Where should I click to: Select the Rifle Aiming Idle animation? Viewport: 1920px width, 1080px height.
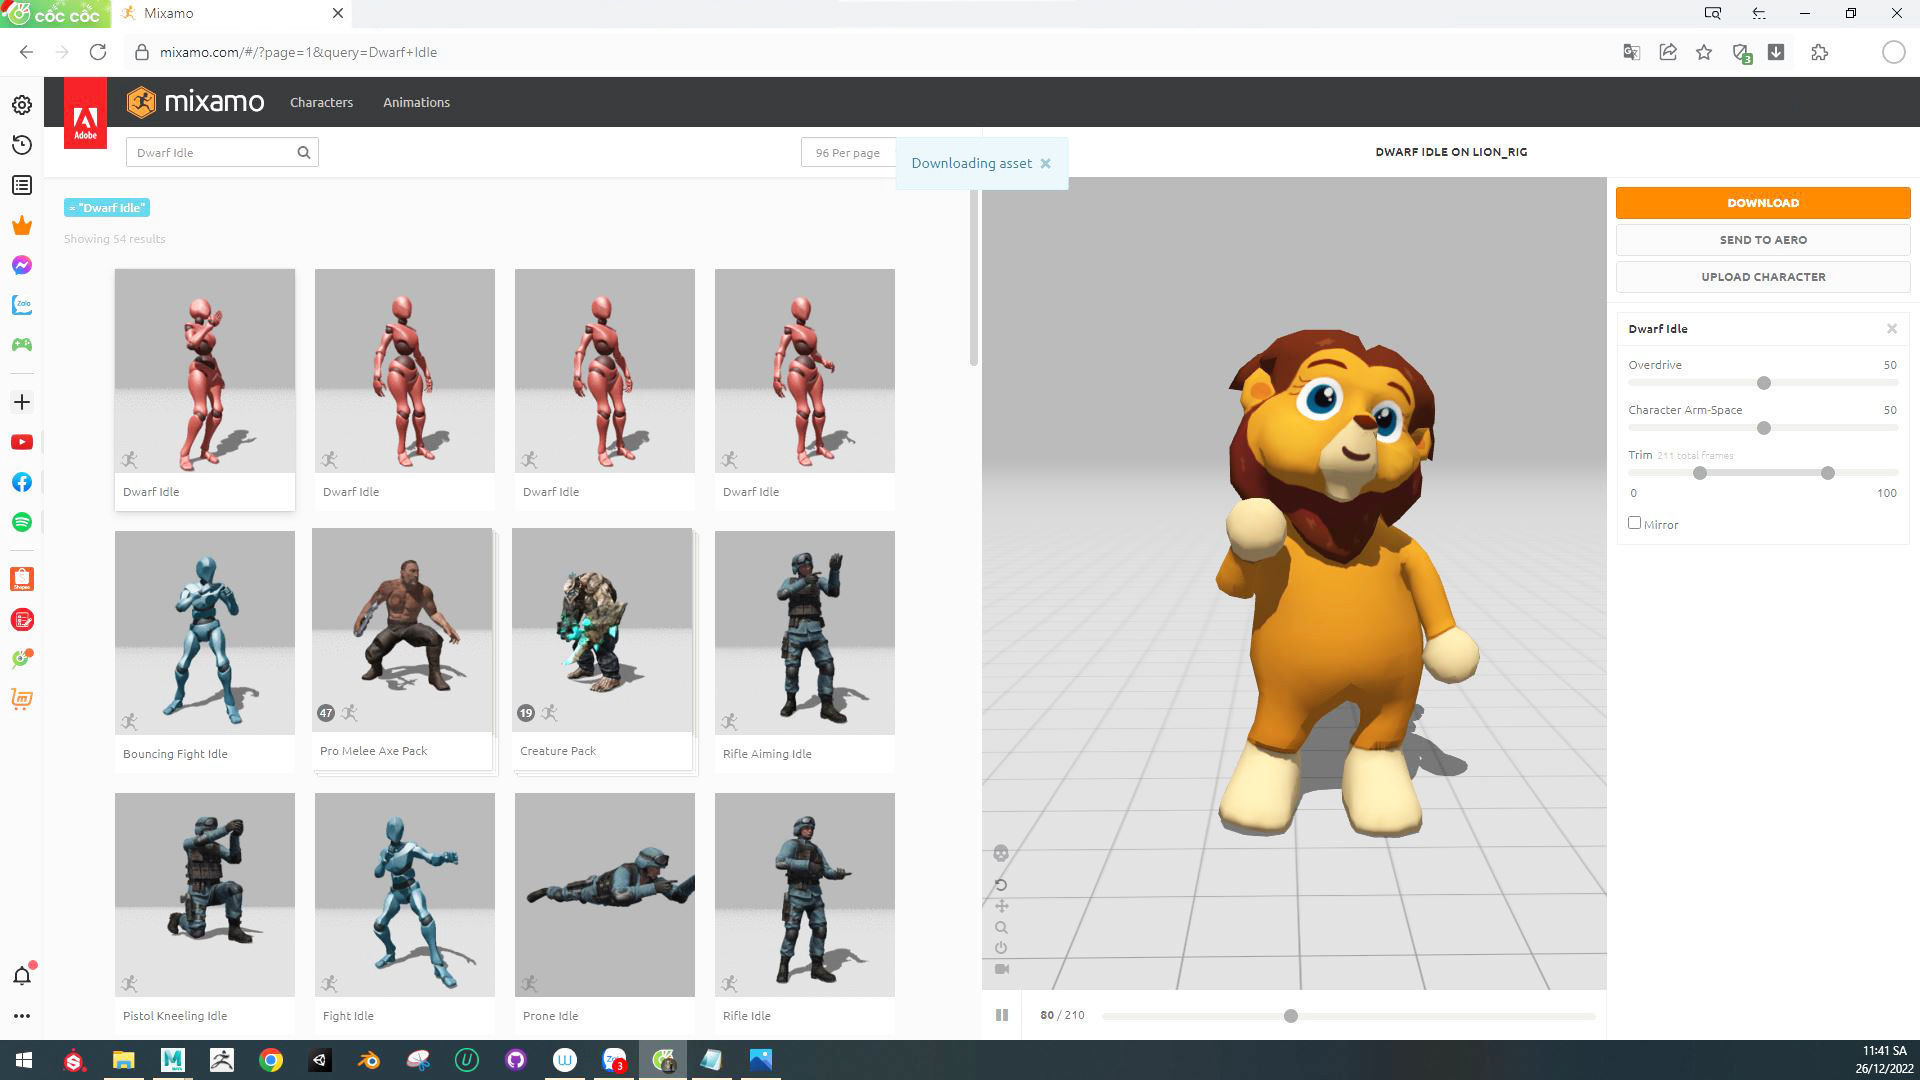805,651
